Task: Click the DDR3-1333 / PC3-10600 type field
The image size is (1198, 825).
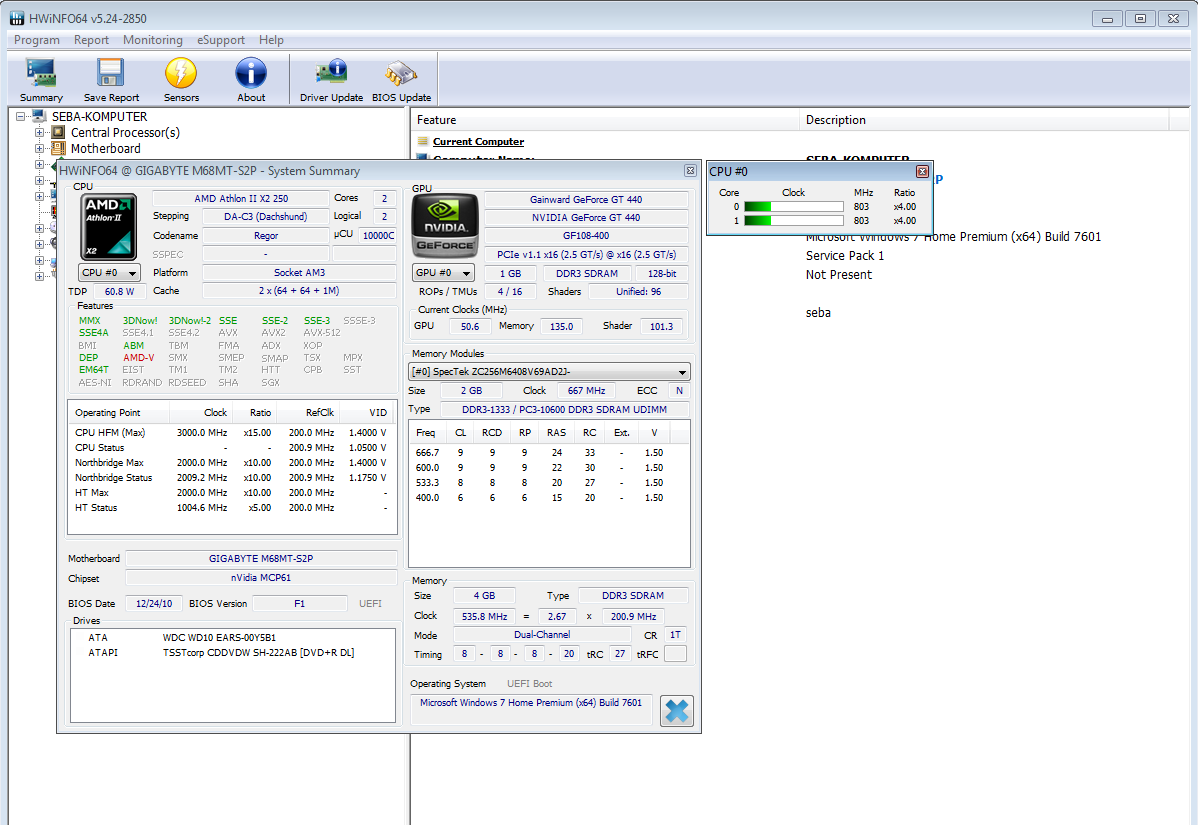Action: [565, 409]
